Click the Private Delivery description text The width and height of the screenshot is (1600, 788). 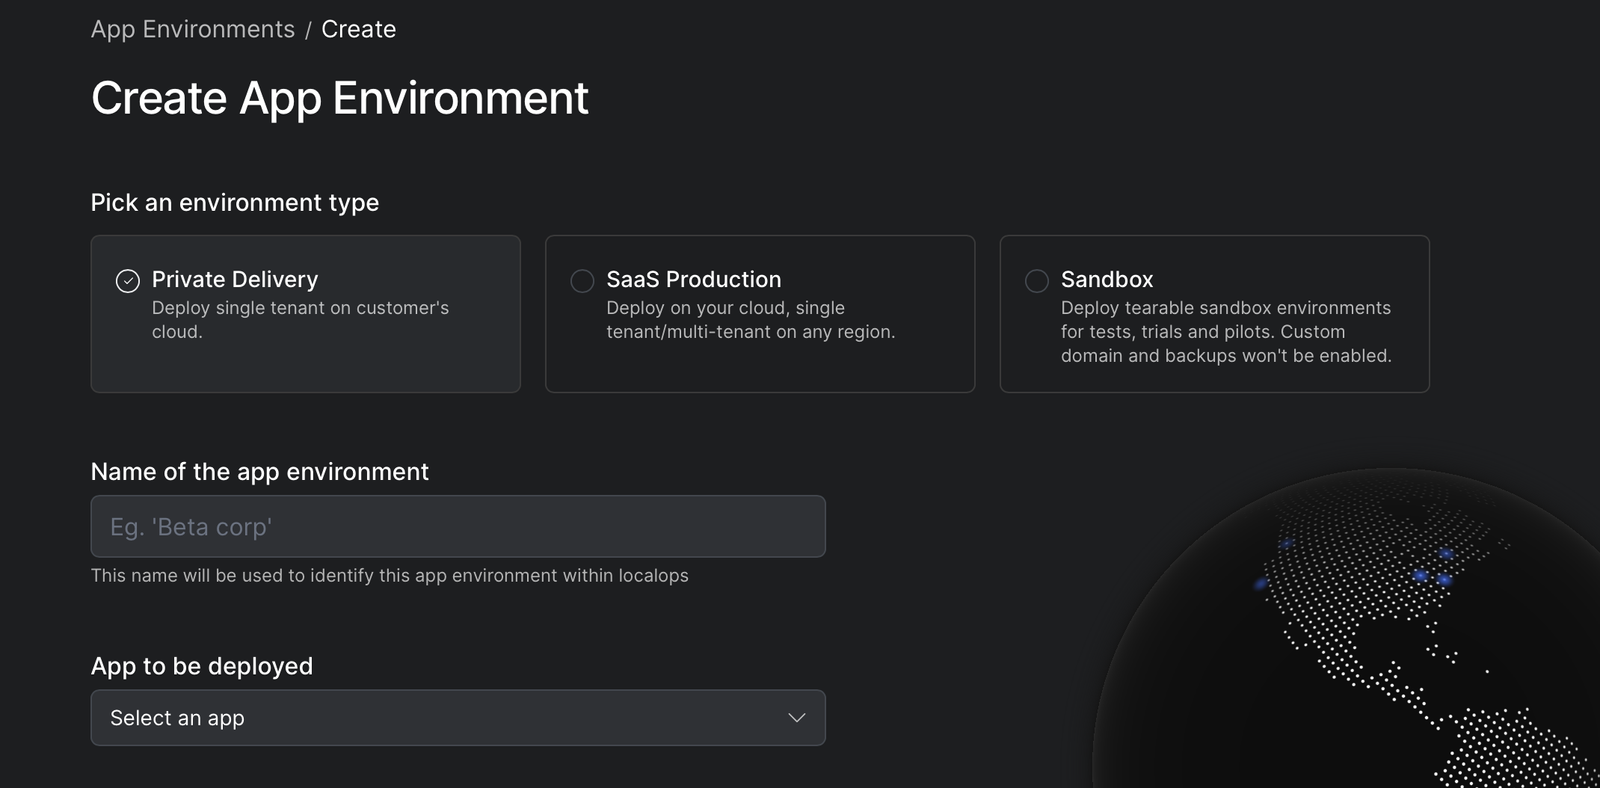[300, 320]
